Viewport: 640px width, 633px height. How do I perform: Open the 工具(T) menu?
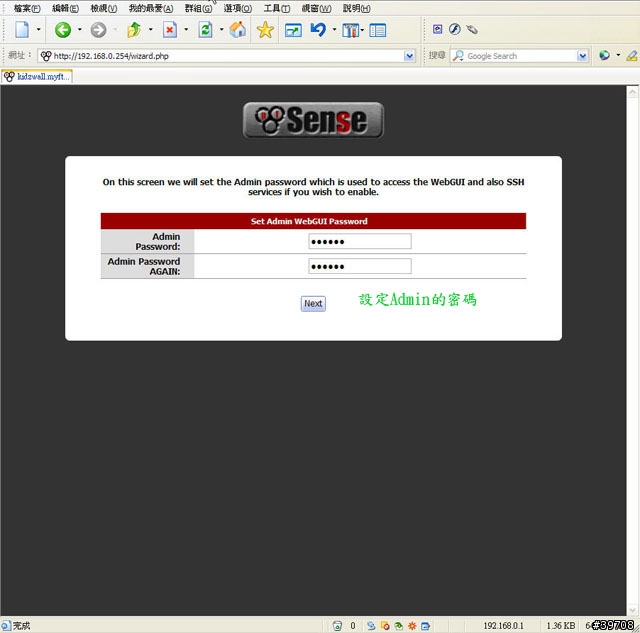pos(277,8)
